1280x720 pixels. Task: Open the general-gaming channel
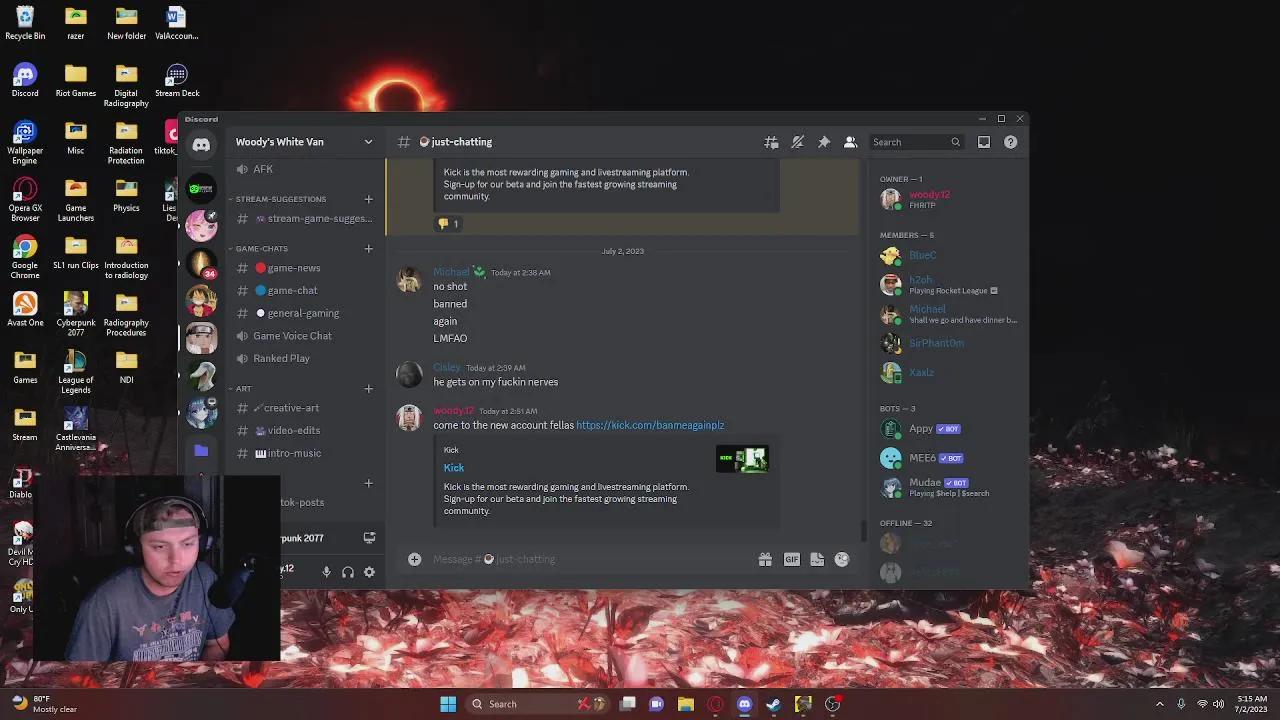304,313
